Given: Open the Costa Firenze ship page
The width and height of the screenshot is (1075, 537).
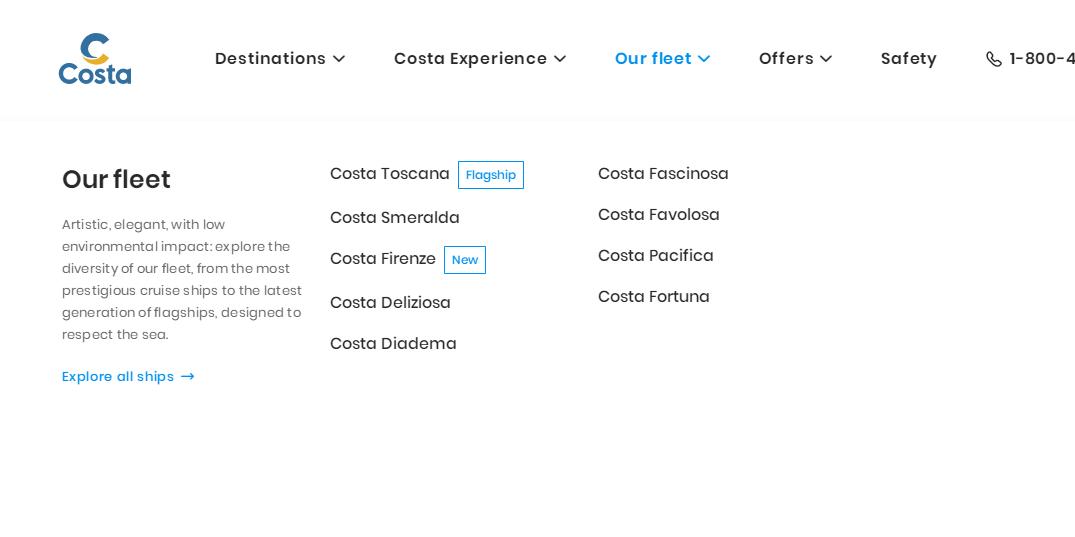Looking at the screenshot, I should tap(382, 259).
